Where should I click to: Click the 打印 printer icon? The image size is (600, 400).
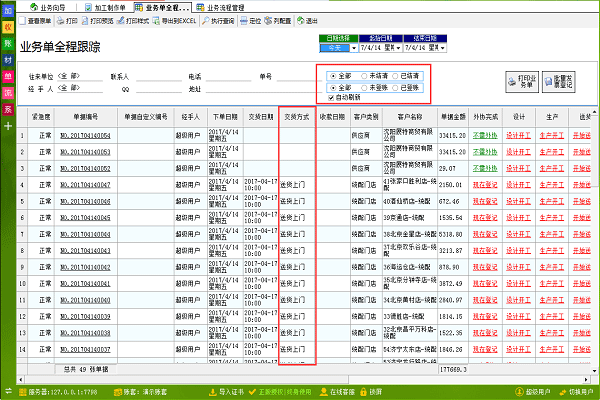click(67, 21)
